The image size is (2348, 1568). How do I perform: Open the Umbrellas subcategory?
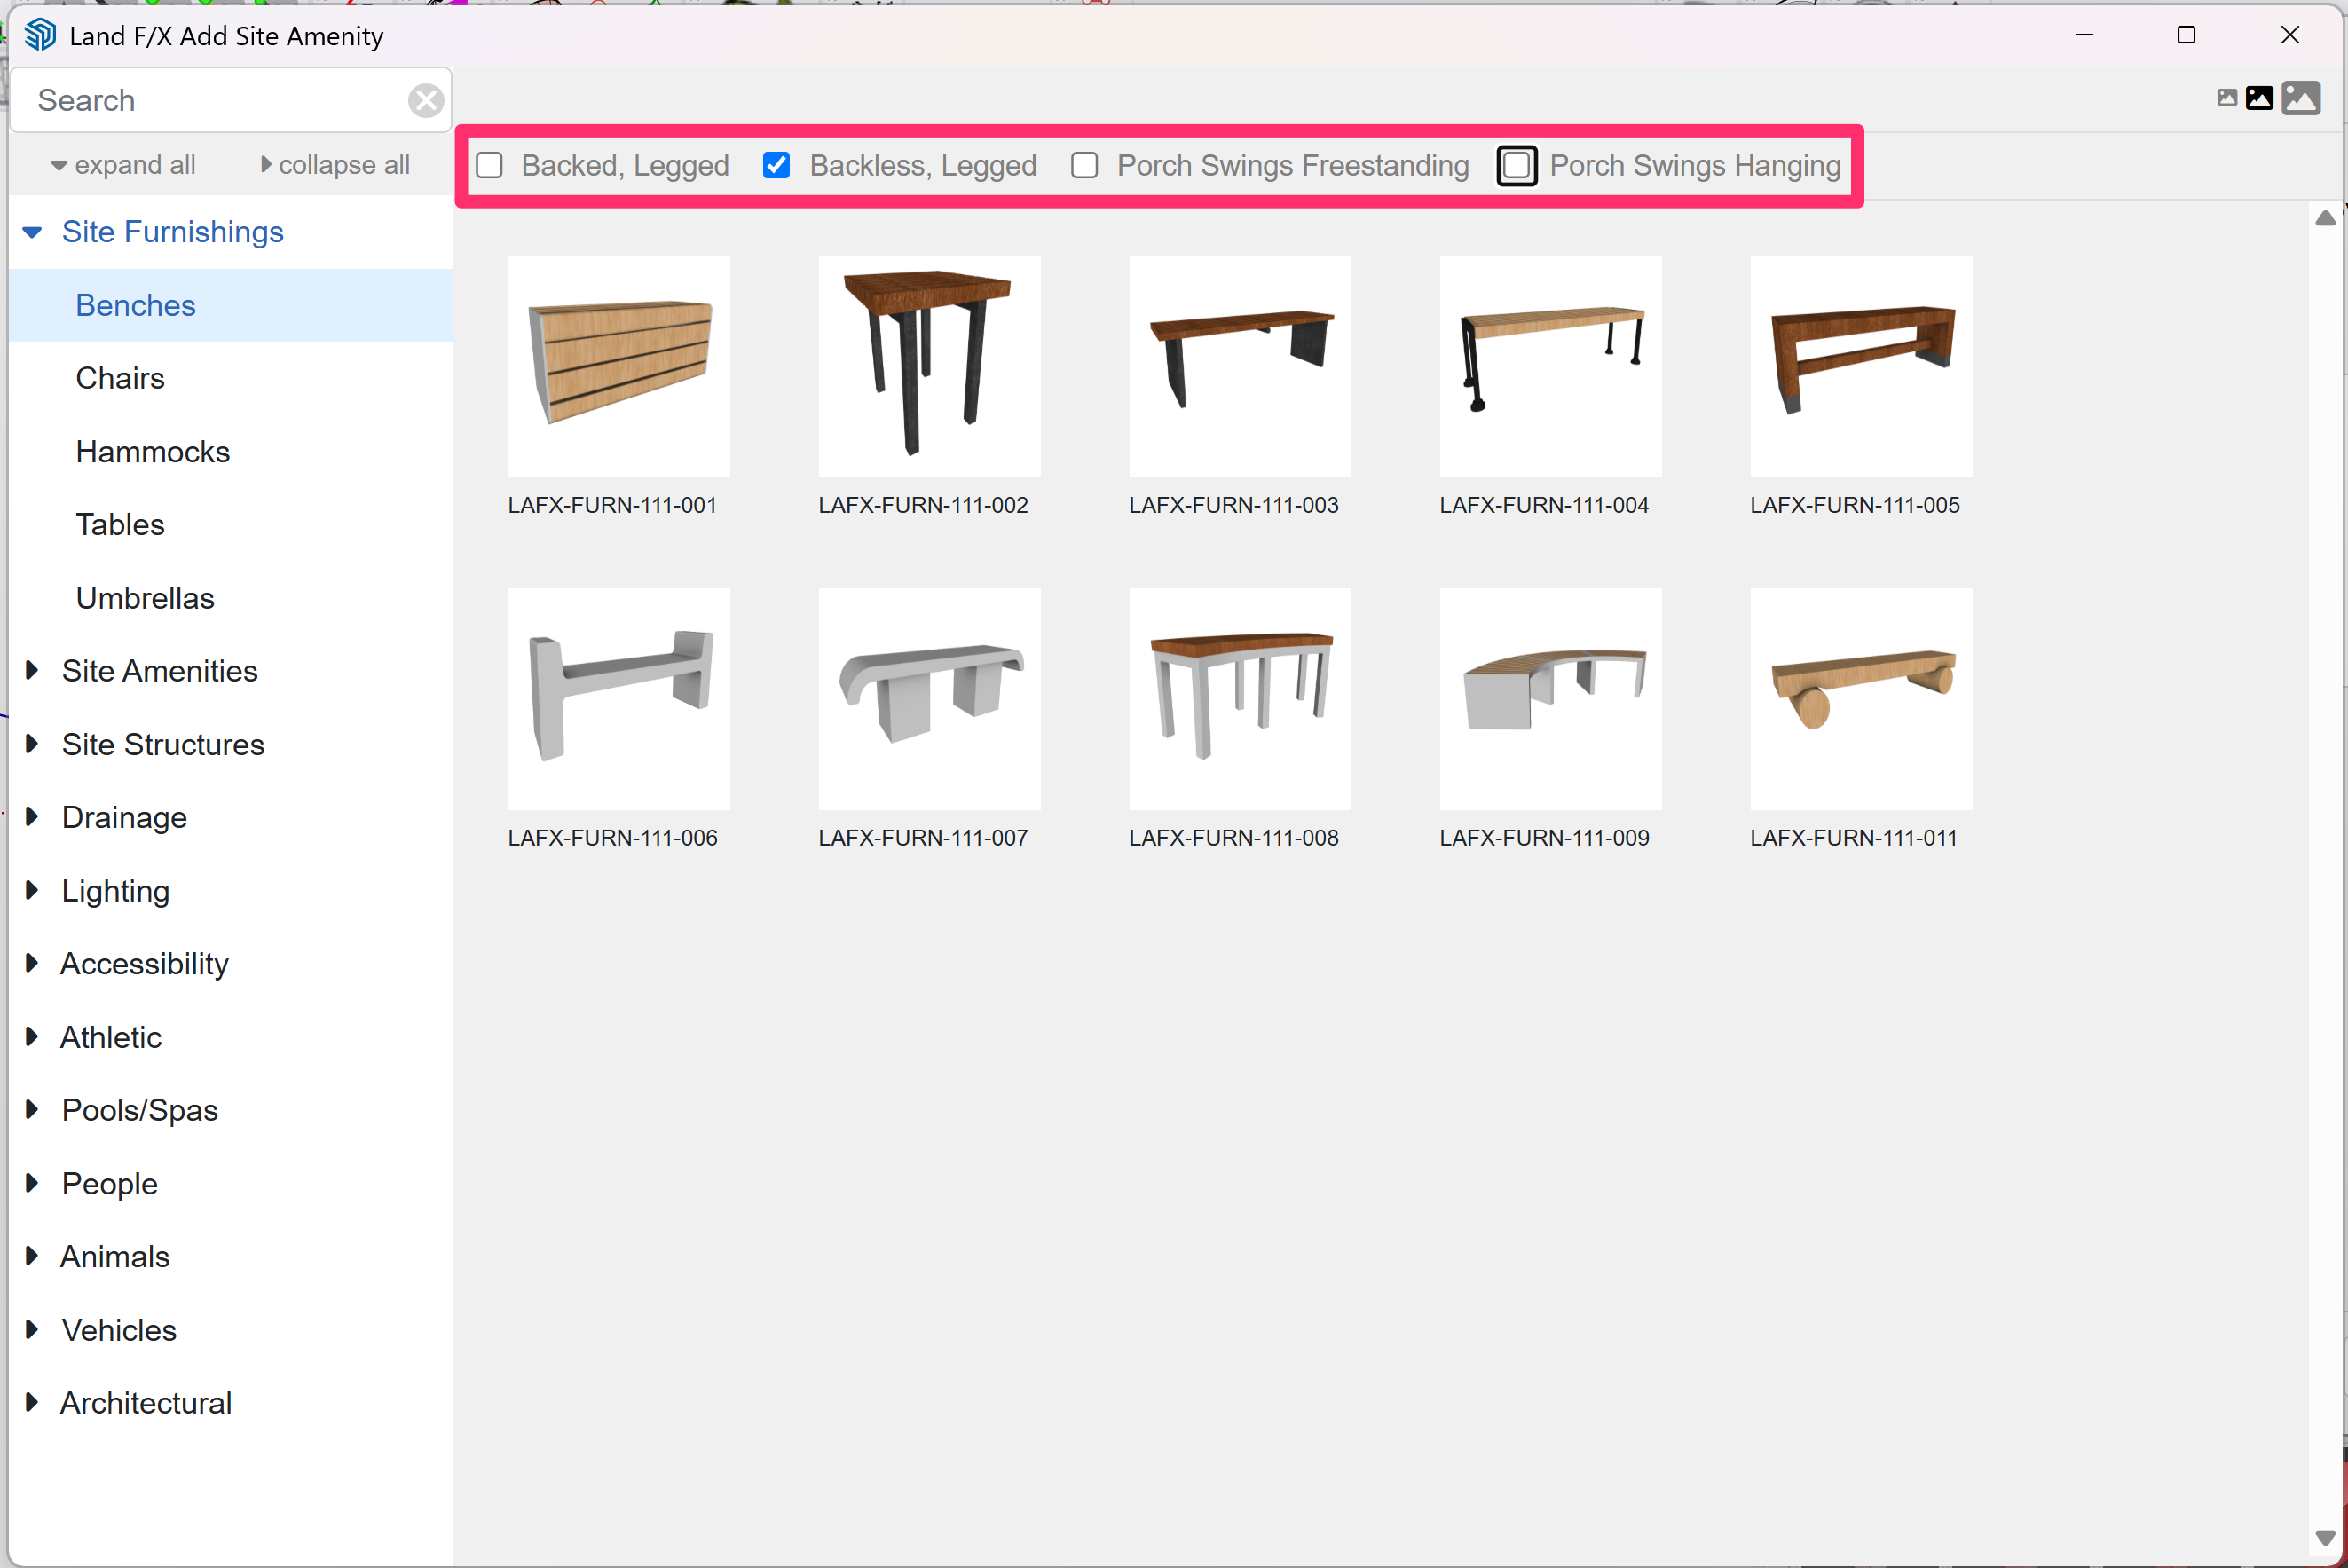(145, 598)
